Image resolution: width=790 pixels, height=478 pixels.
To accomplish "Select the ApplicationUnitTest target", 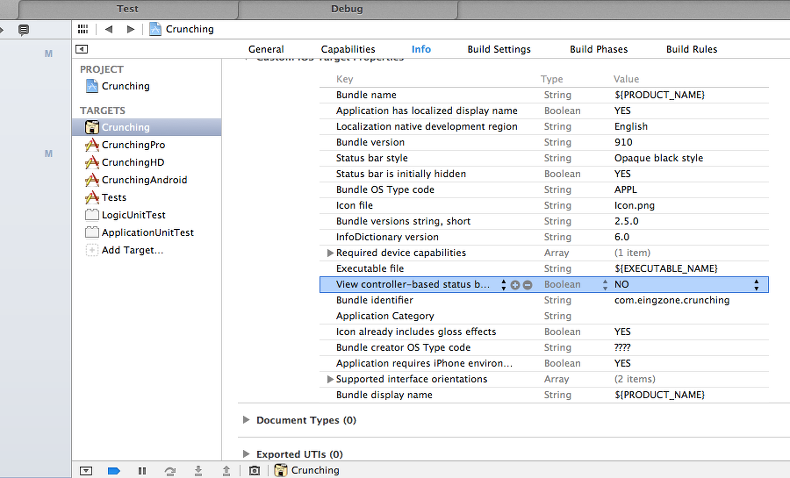I will 148,233.
